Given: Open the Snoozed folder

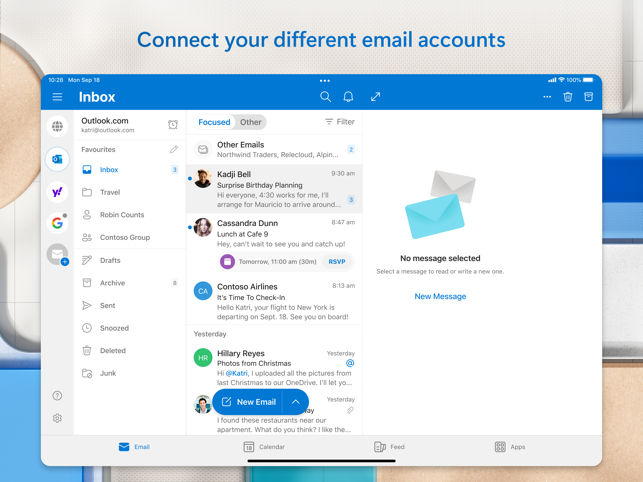Looking at the screenshot, I should [x=130, y=328].
